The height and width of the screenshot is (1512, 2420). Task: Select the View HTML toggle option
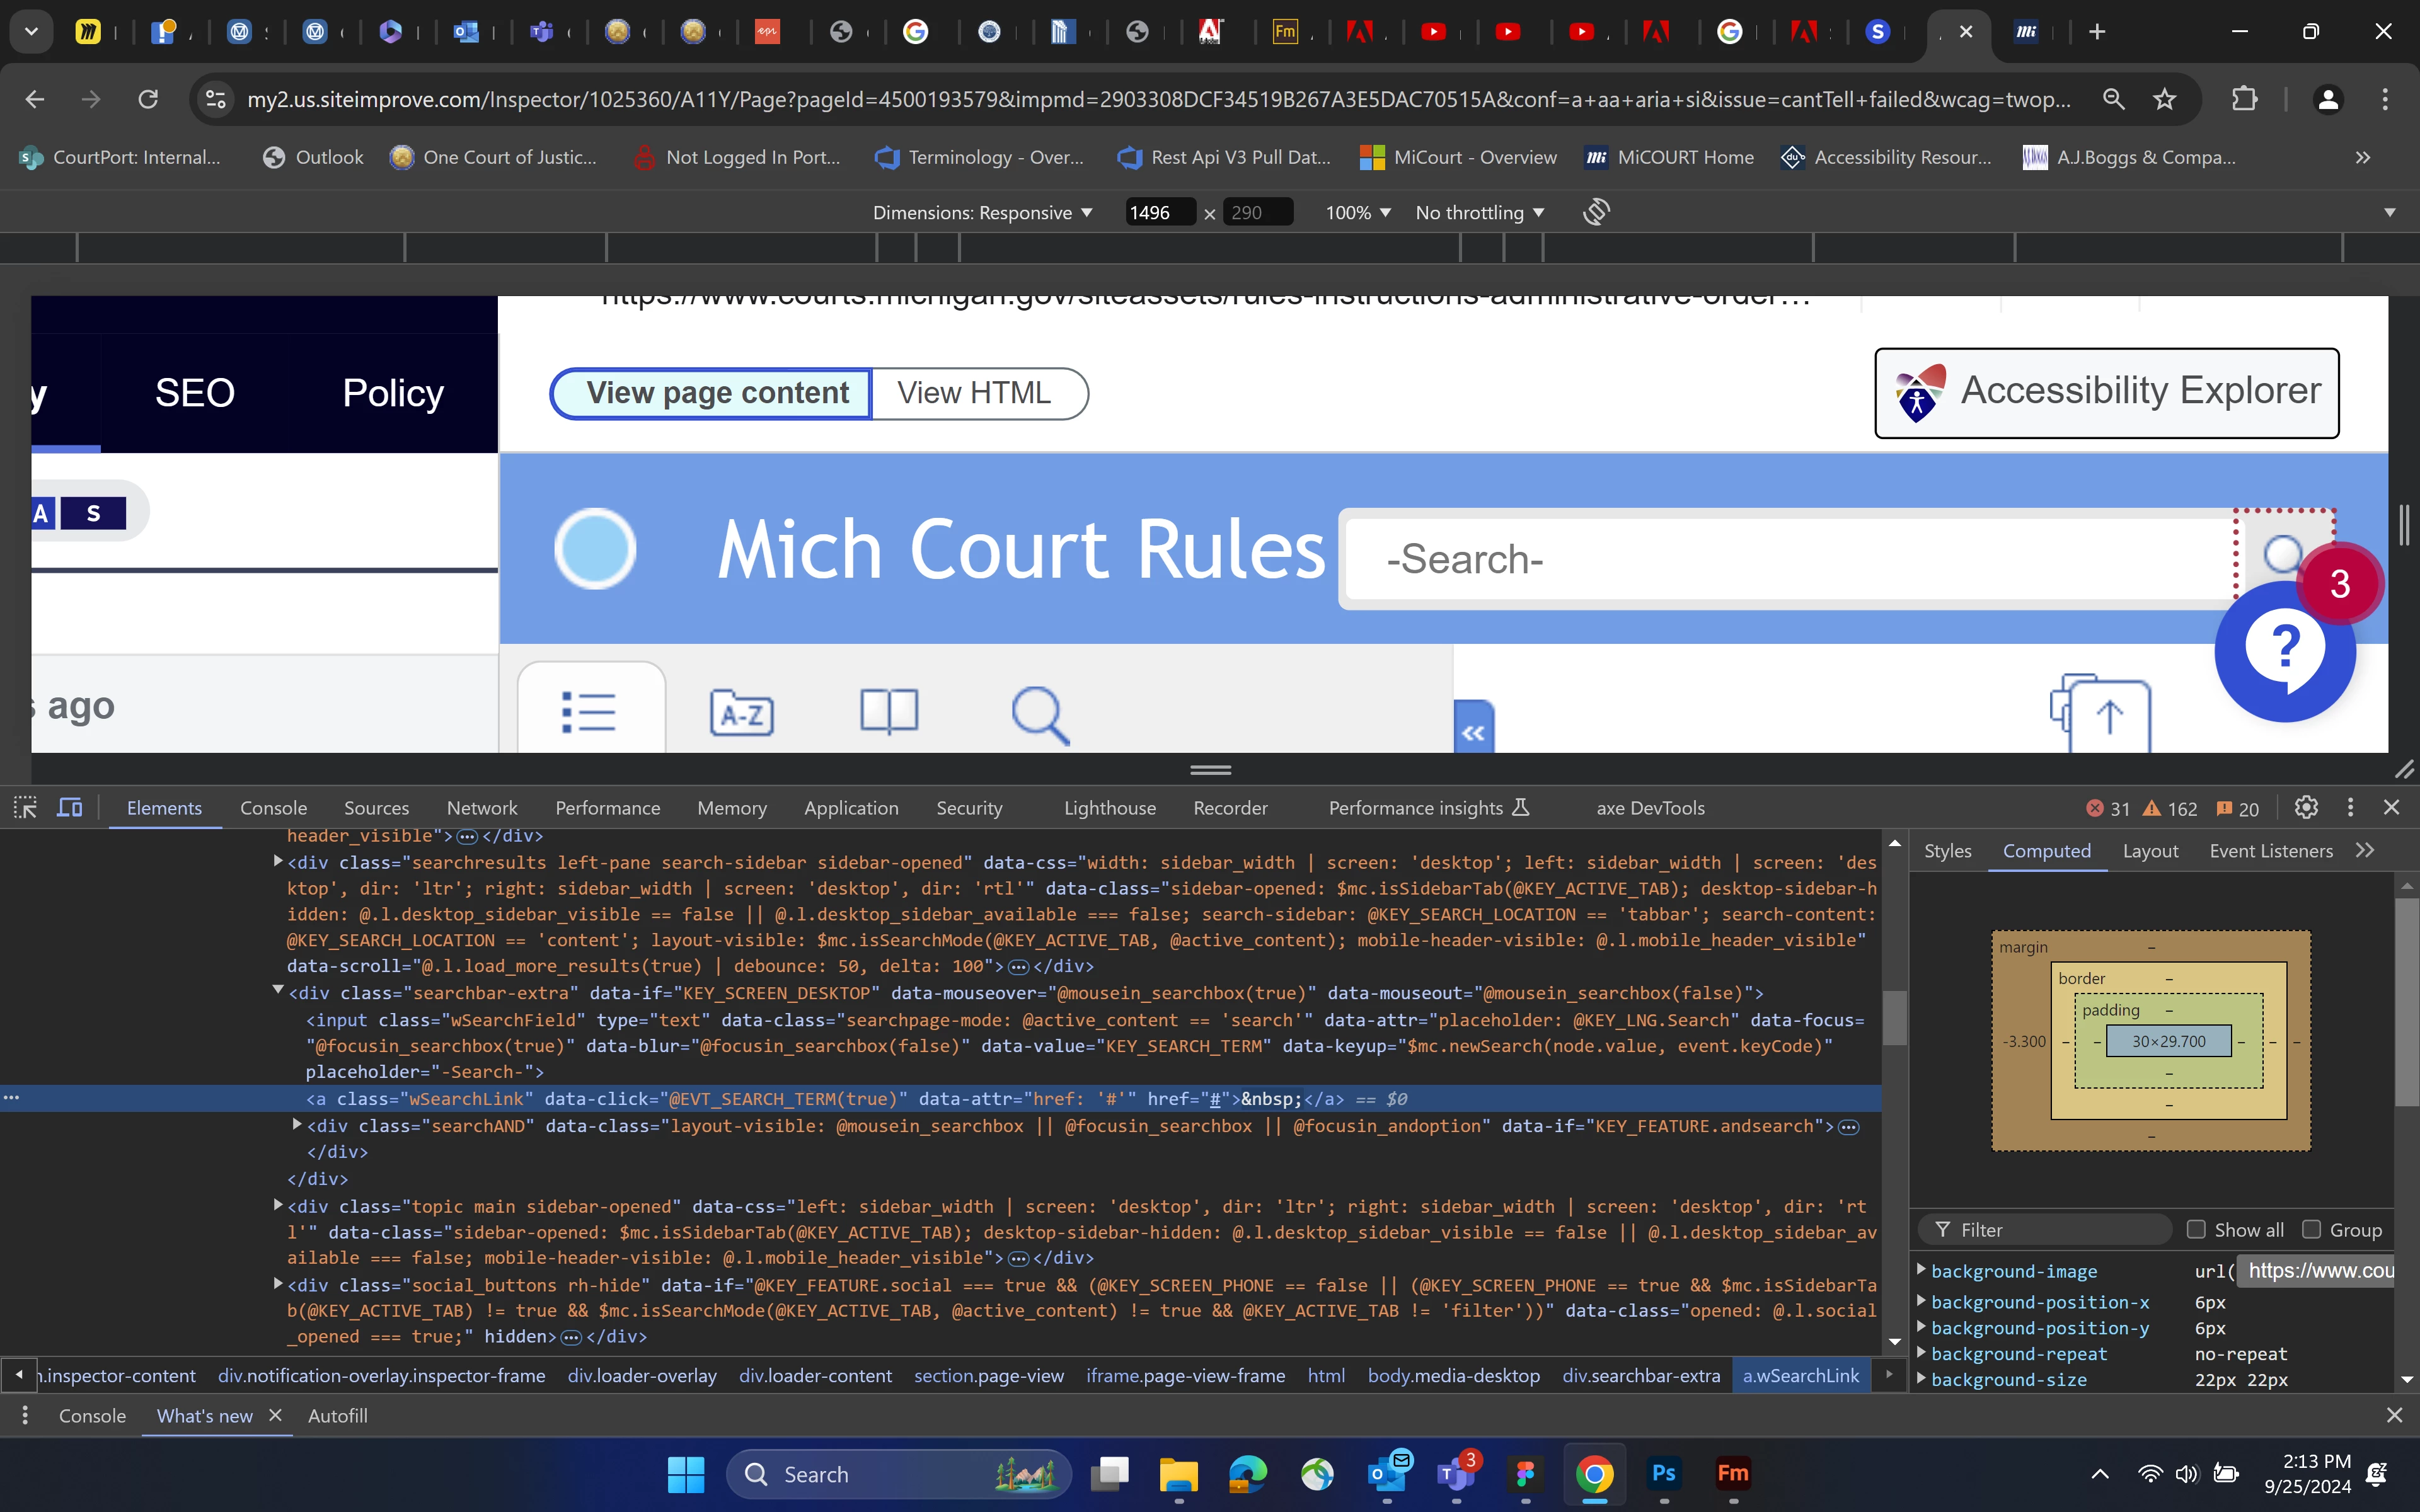click(974, 393)
